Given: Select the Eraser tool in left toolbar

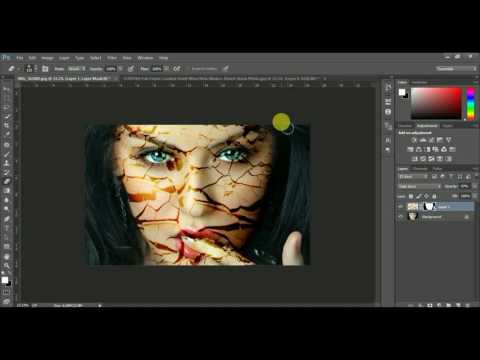Looking at the screenshot, I should point(7,181).
